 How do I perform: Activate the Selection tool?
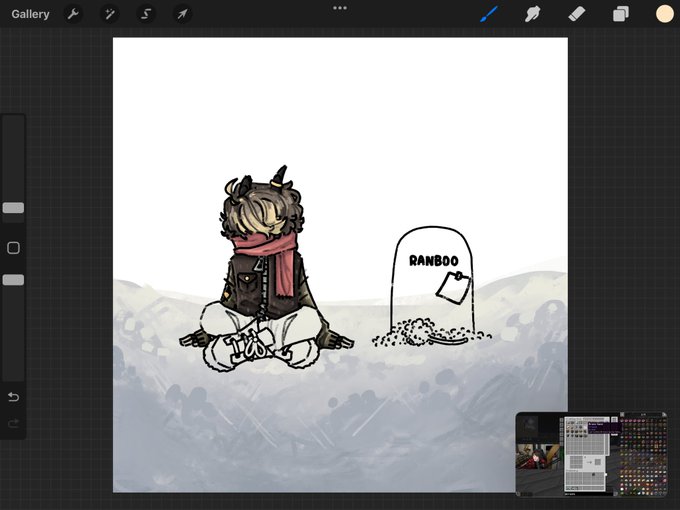point(146,14)
